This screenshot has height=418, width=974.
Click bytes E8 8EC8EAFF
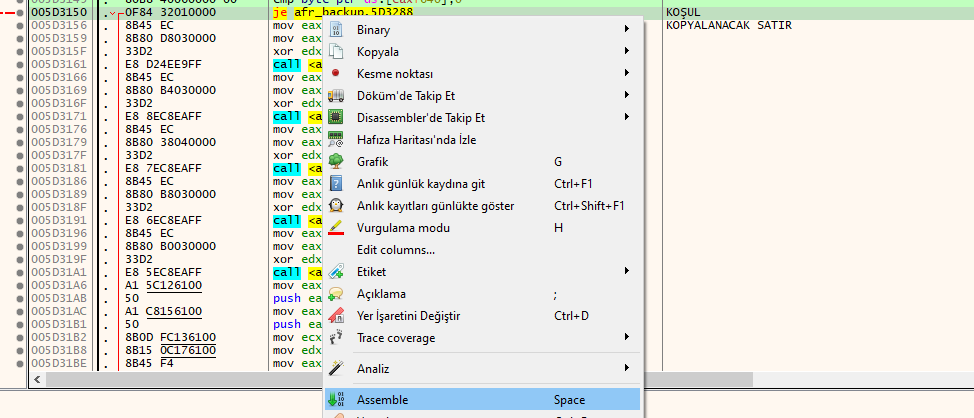coord(163,116)
